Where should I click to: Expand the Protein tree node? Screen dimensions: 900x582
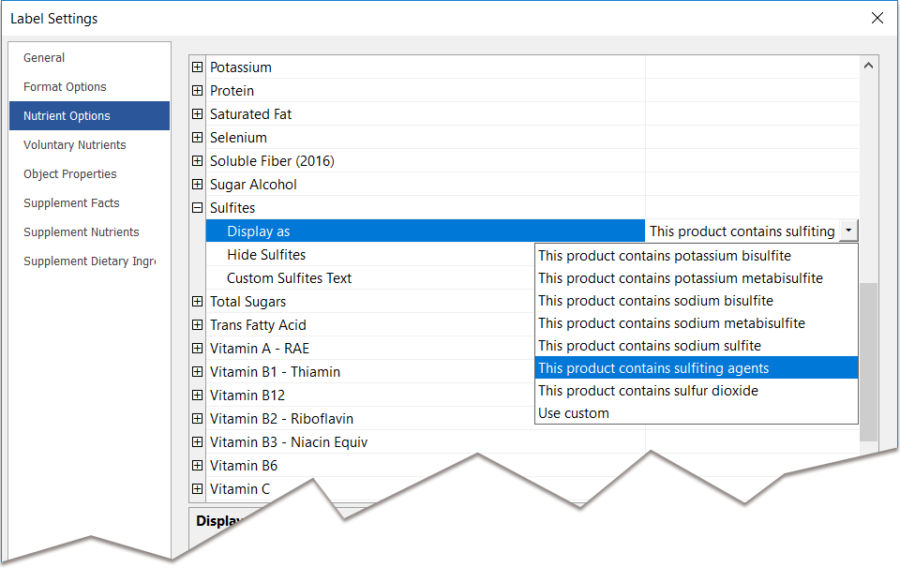click(197, 91)
